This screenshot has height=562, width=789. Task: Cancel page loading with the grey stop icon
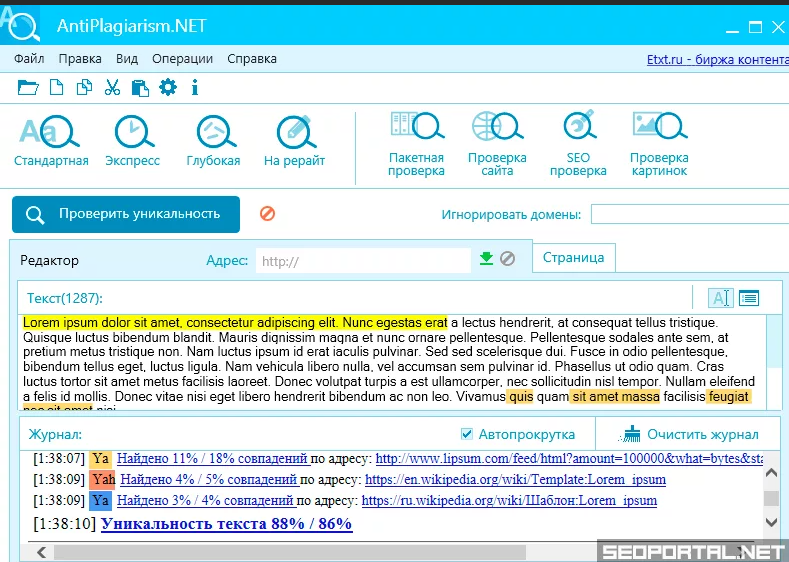pyautogui.click(x=507, y=259)
